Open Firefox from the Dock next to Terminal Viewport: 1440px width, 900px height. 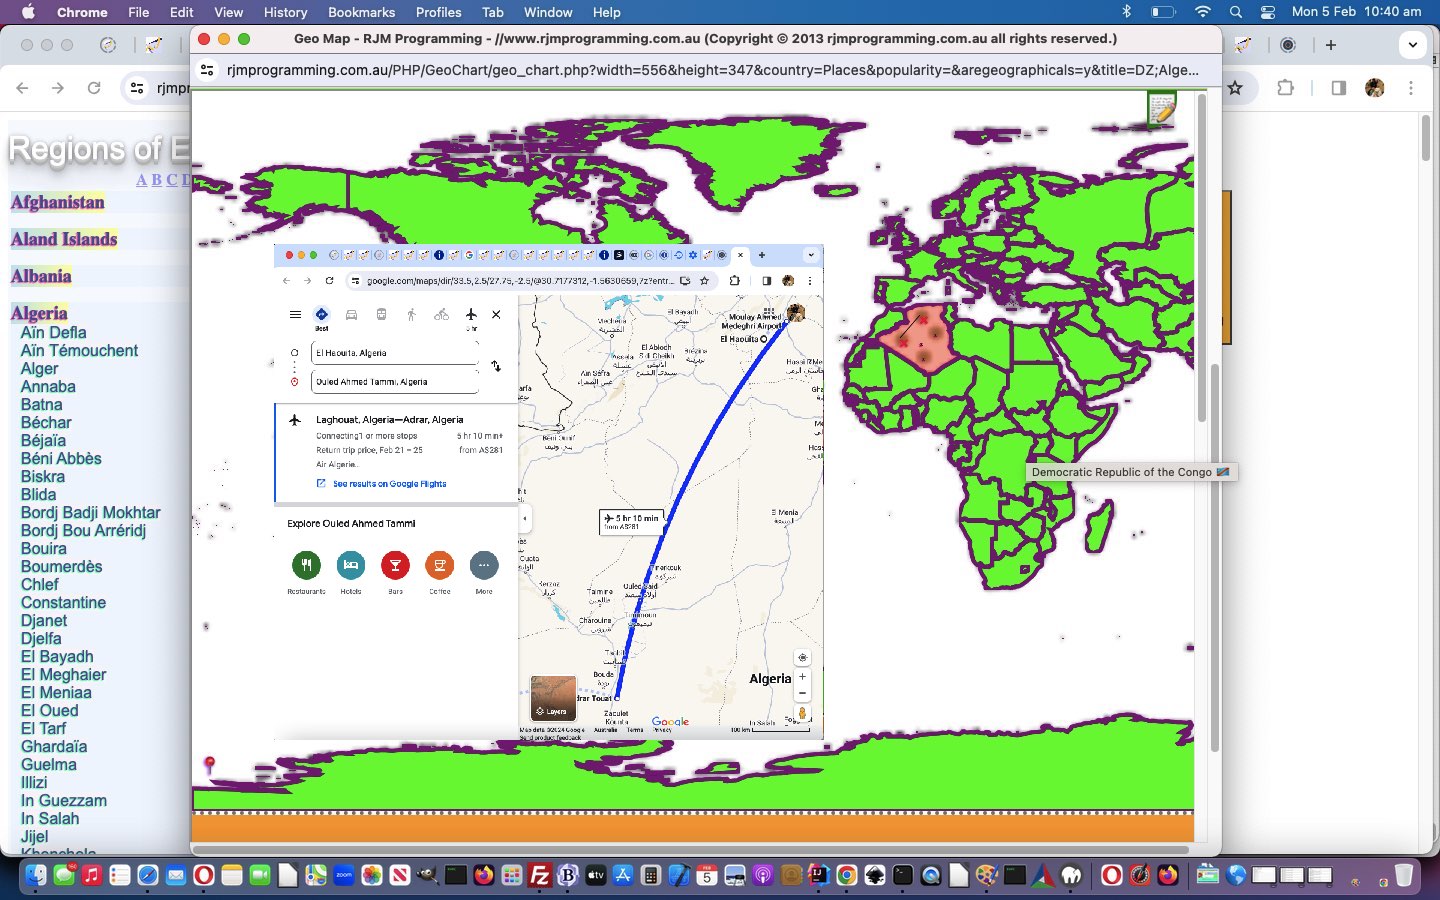[484, 876]
